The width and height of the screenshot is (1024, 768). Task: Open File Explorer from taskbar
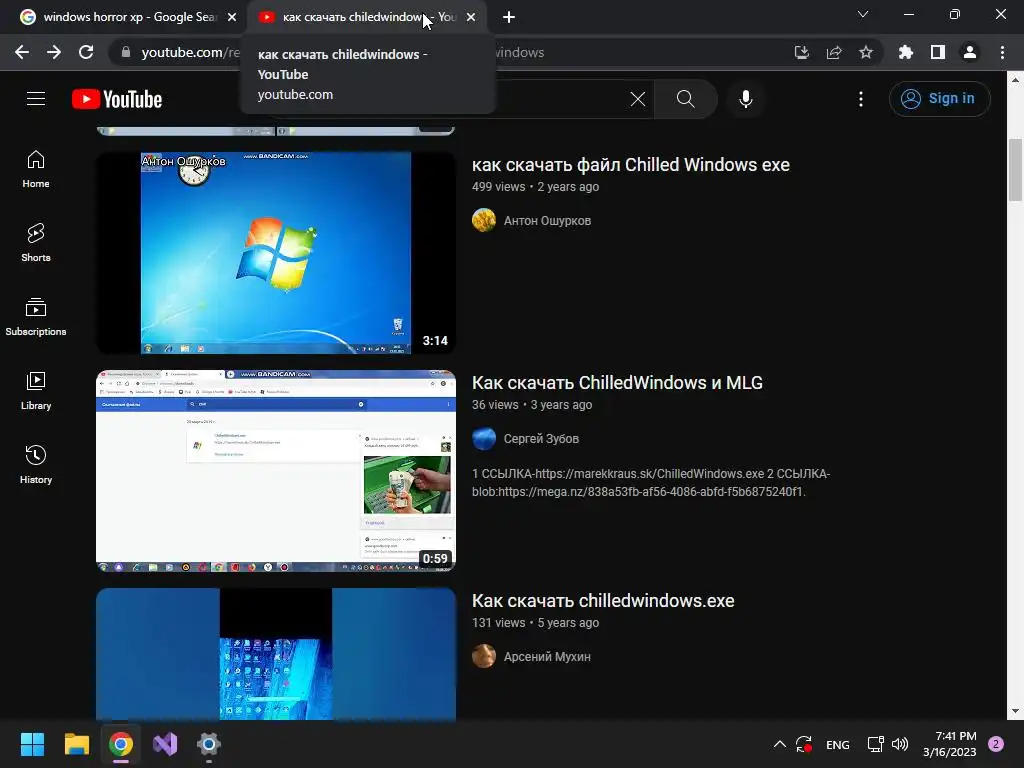(x=76, y=744)
